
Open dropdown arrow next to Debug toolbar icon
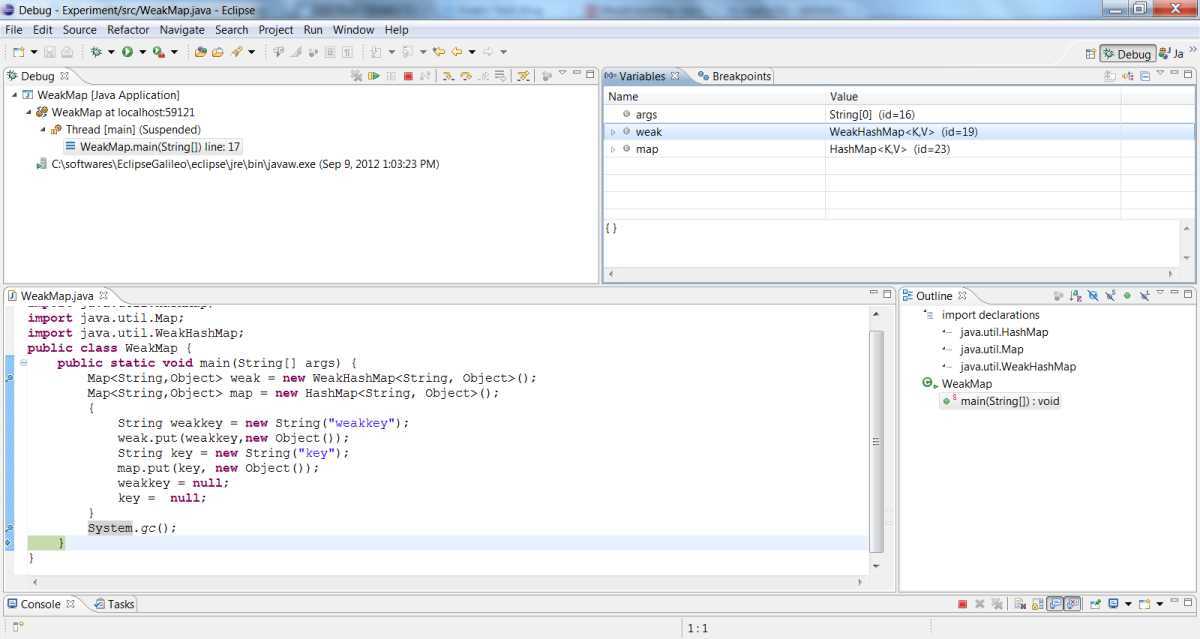point(111,52)
